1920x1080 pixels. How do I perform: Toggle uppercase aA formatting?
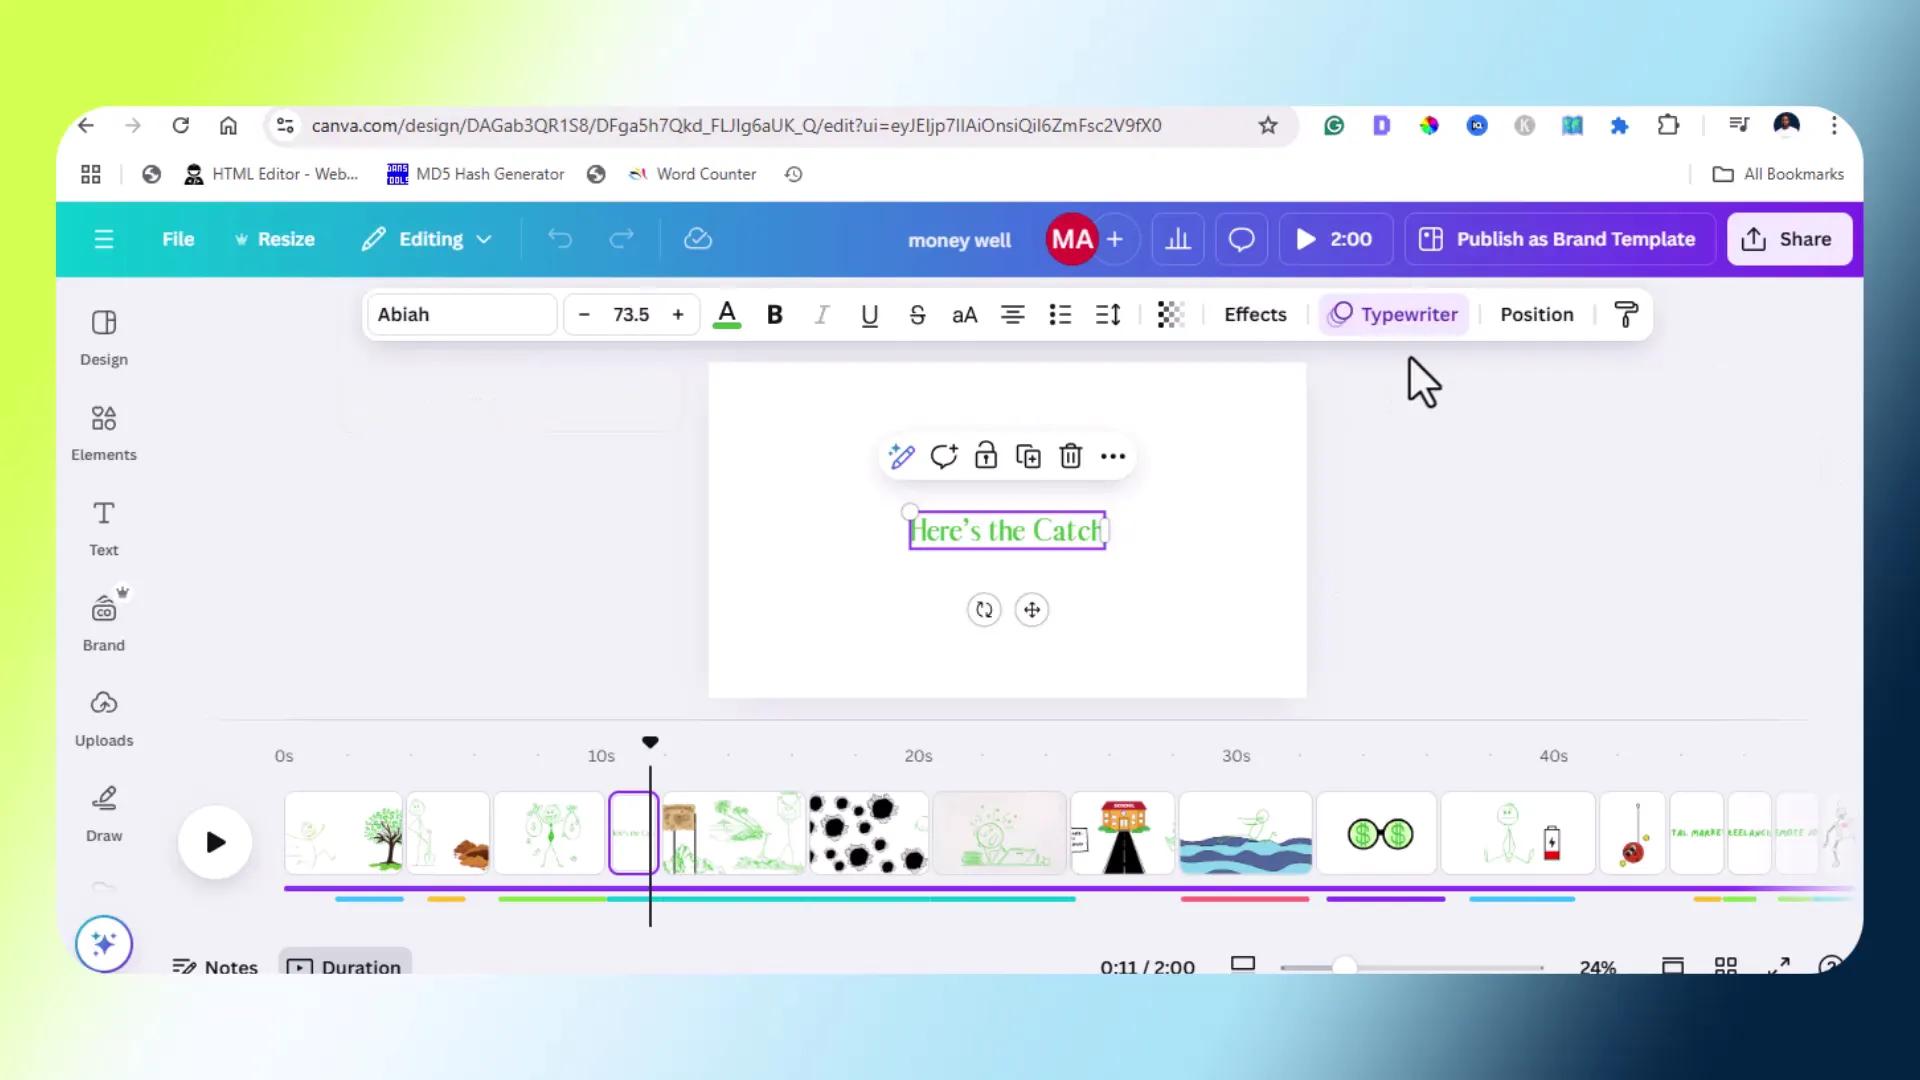[x=964, y=315]
